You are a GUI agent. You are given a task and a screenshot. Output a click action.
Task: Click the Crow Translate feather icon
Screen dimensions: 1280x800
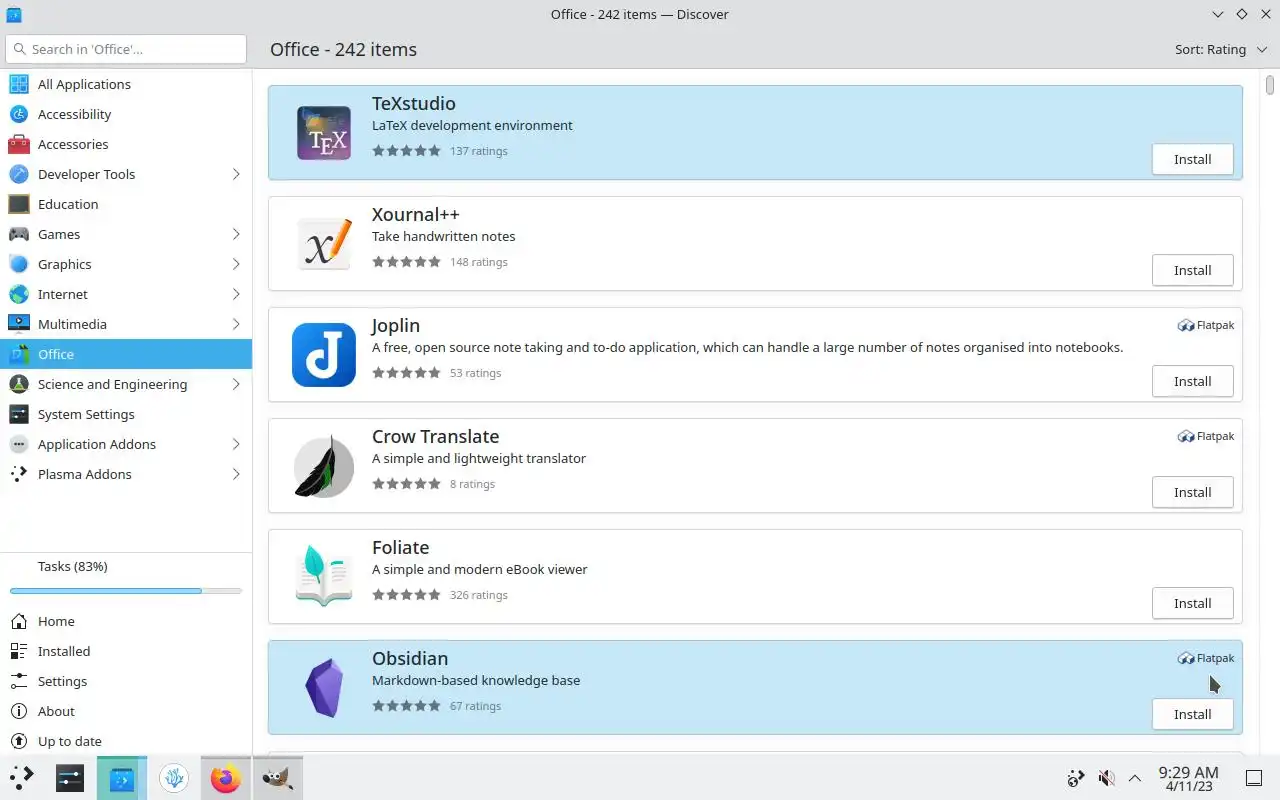pos(324,466)
